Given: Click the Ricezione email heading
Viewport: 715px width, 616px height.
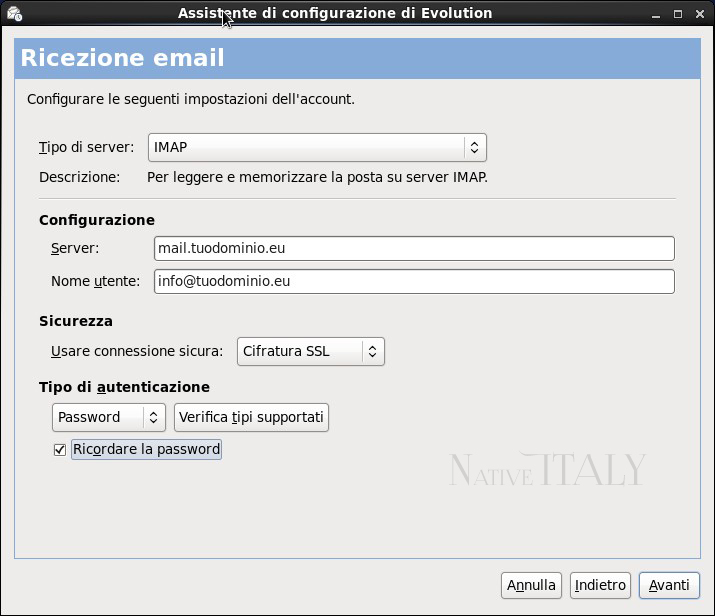Looking at the screenshot, I should (x=123, y=58).
